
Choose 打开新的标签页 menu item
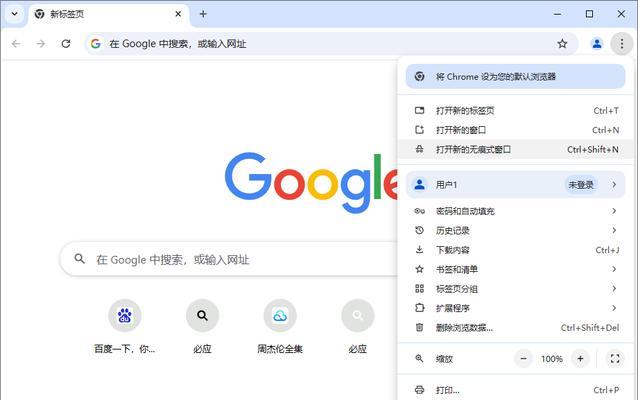coord(515,111)
